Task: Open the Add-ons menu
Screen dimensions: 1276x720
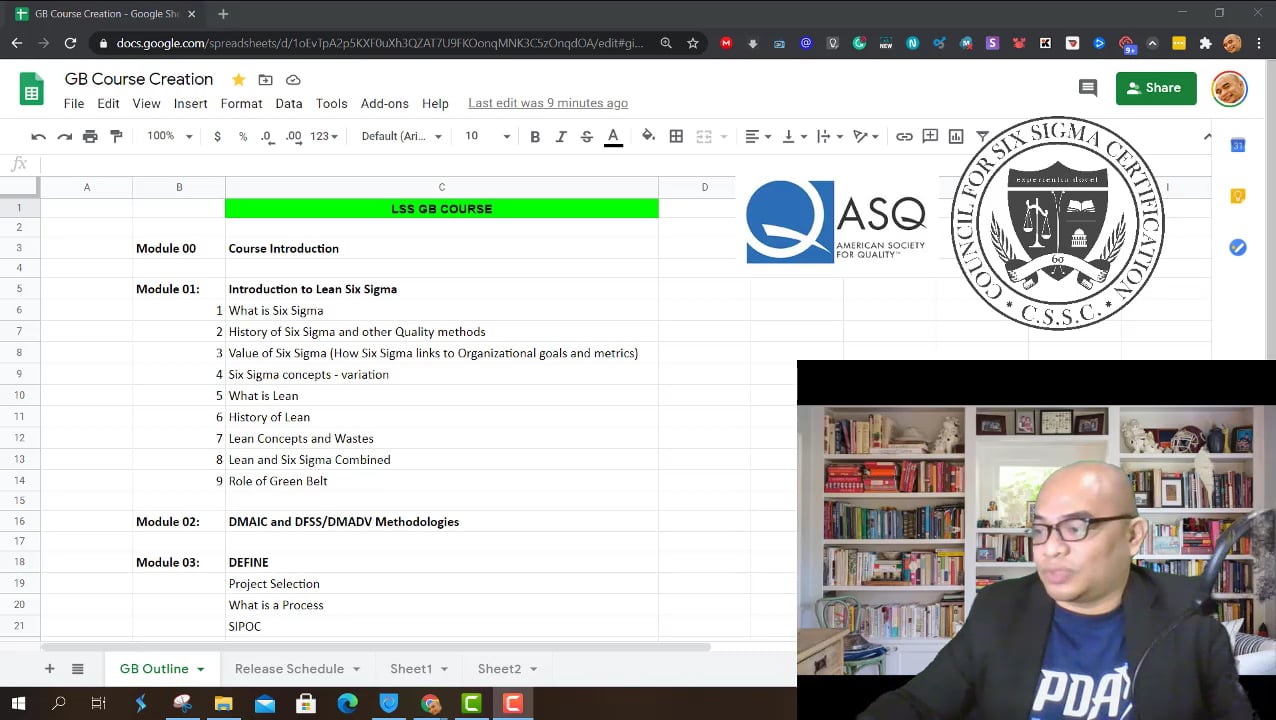Action: click(385, 103)
